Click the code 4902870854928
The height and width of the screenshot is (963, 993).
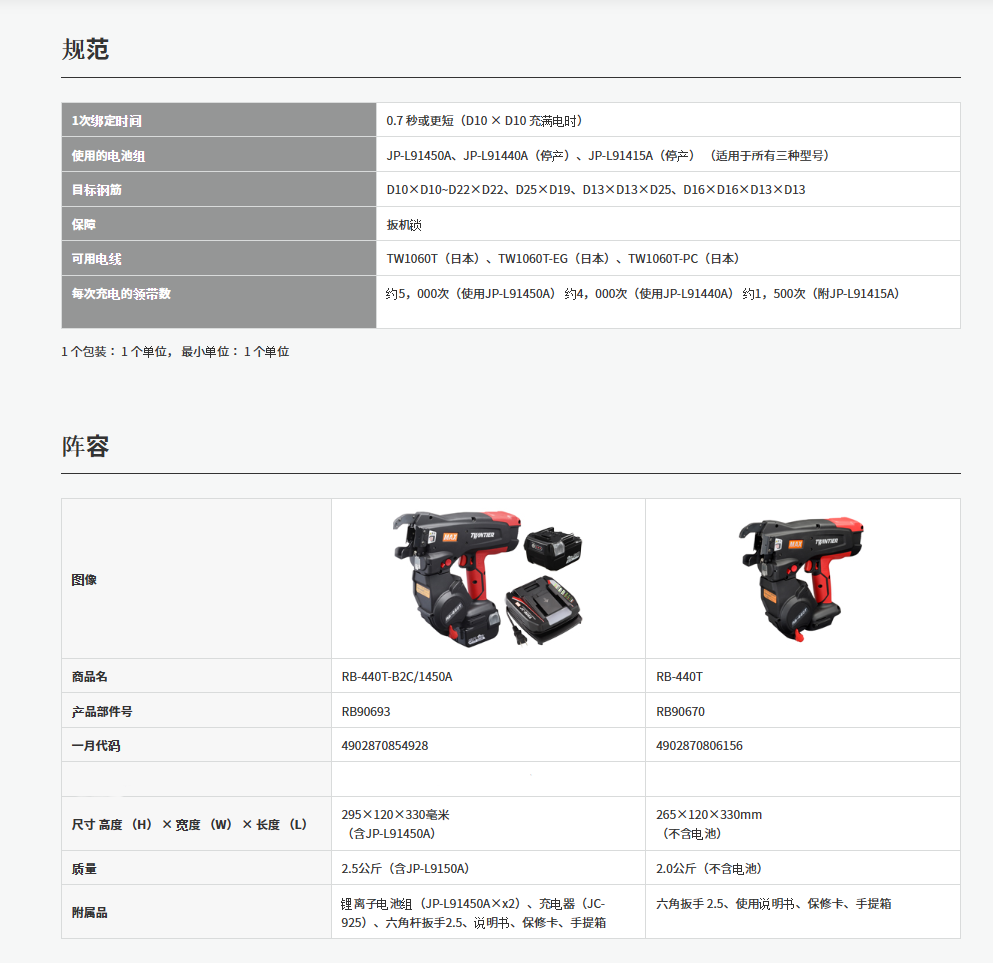pyautogui.click(x=385, y=746)
